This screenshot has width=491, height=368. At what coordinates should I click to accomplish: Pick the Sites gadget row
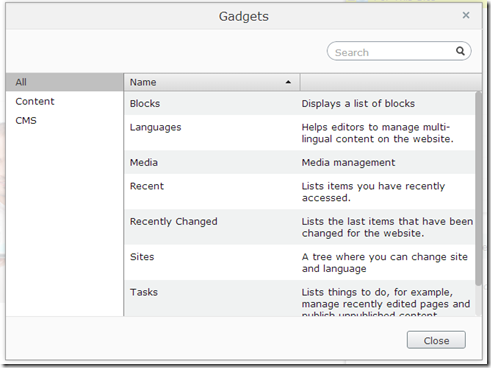(300, 262)
